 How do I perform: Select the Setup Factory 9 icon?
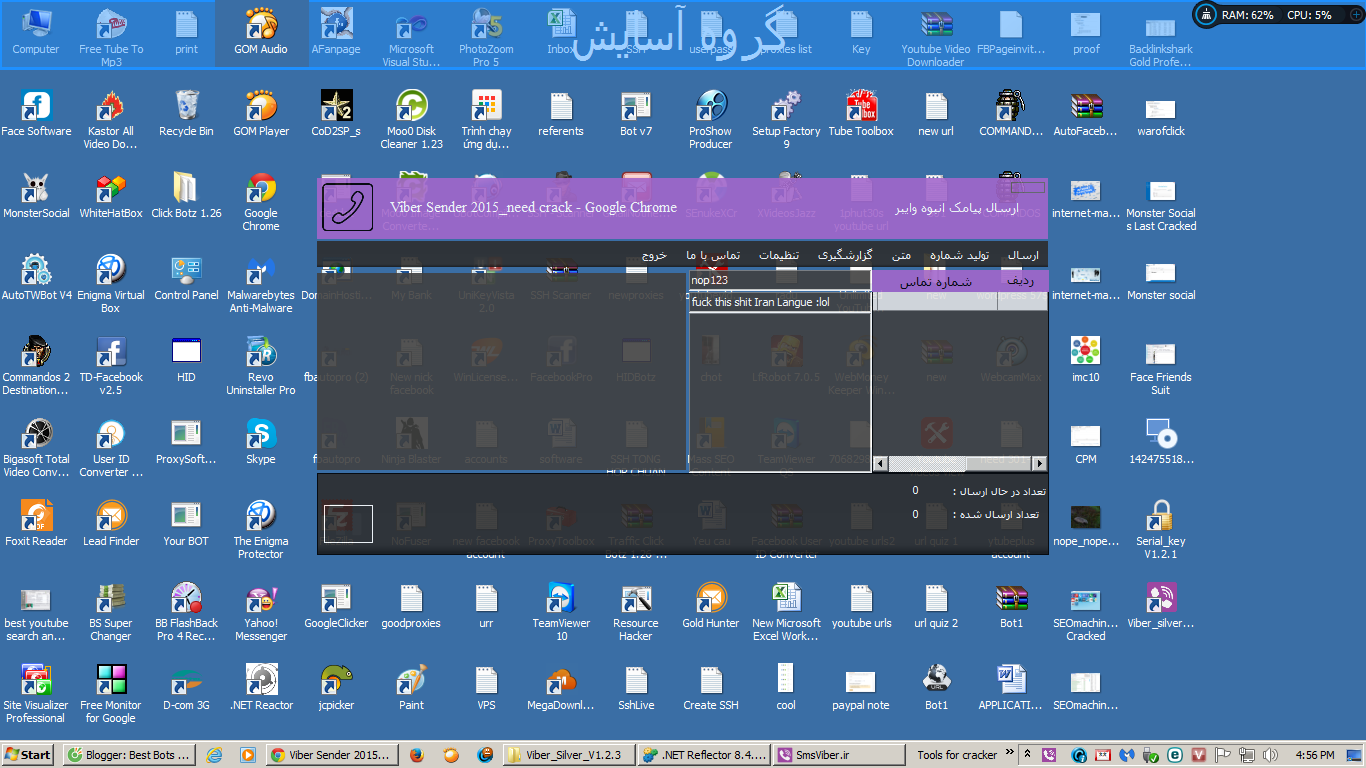click(786, 120)
